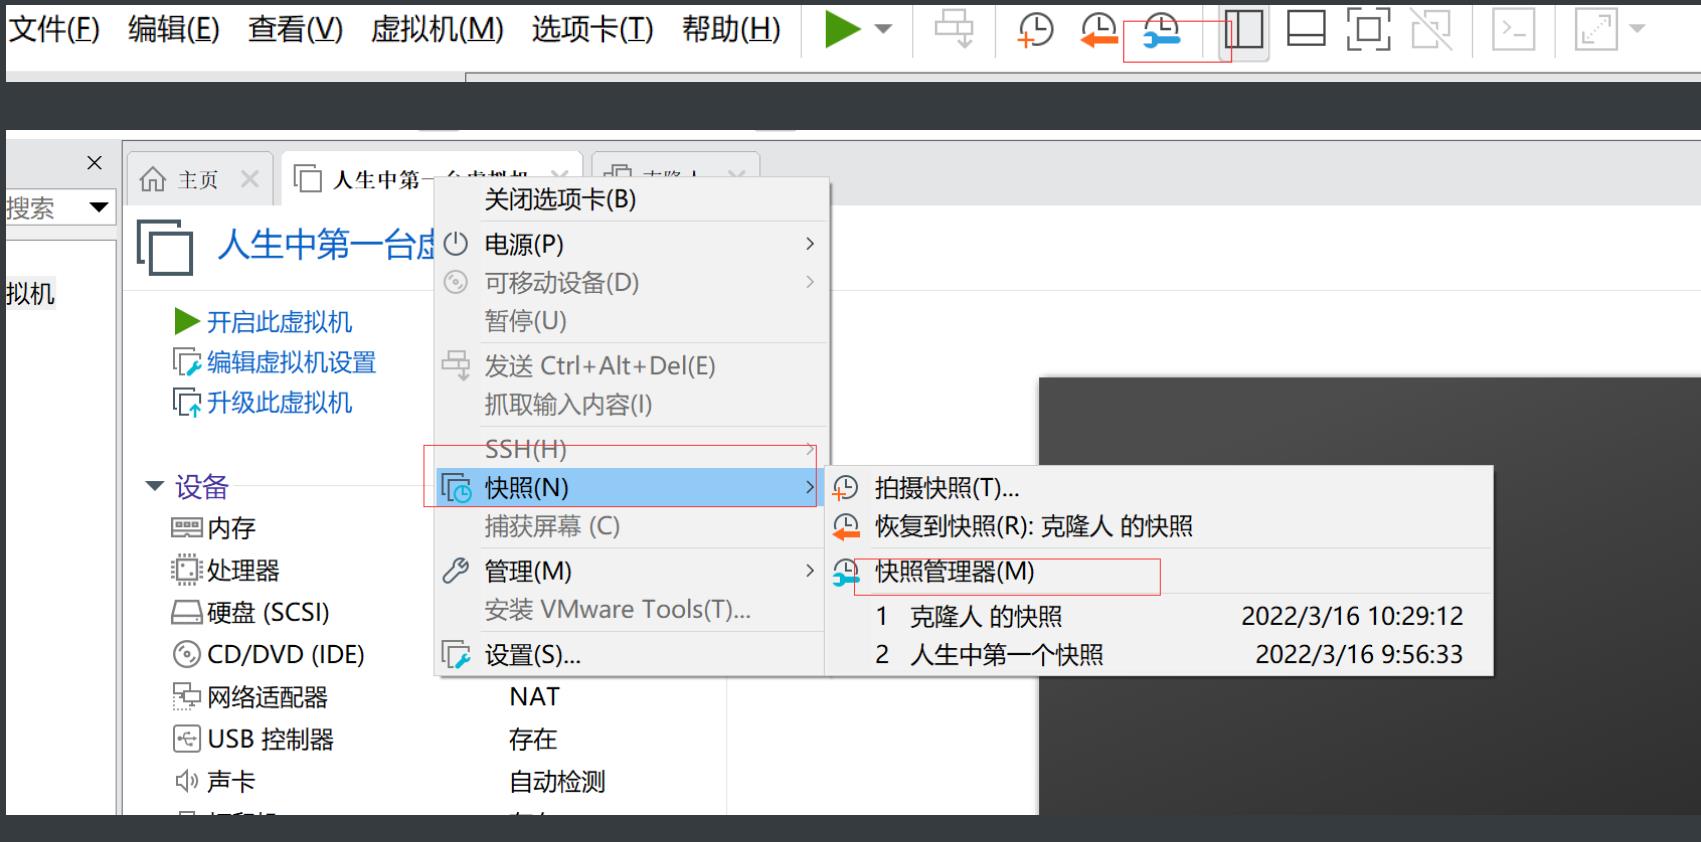This screenshot has width=1701, height=842.
Task: Open the dropdown arrow beside stretch display icon
Action: click(1637, 29)
